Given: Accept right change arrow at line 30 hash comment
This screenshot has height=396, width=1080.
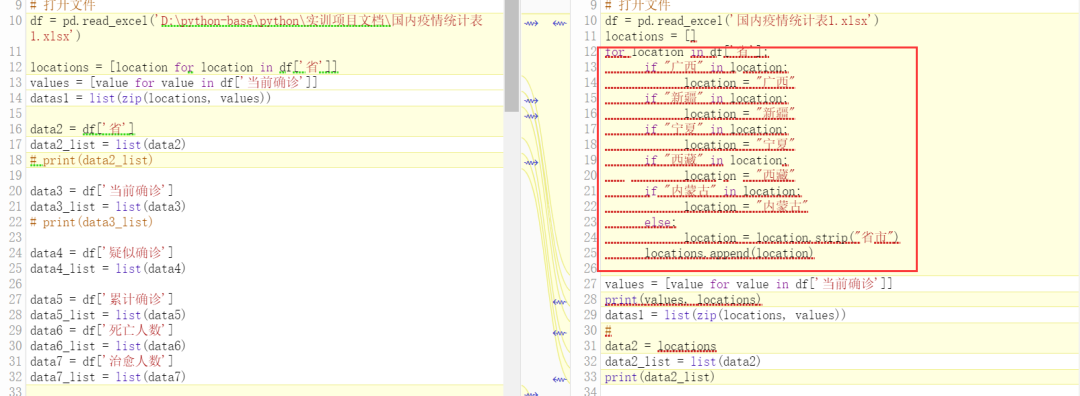Looking at the screenshot, I should [559, 333].
